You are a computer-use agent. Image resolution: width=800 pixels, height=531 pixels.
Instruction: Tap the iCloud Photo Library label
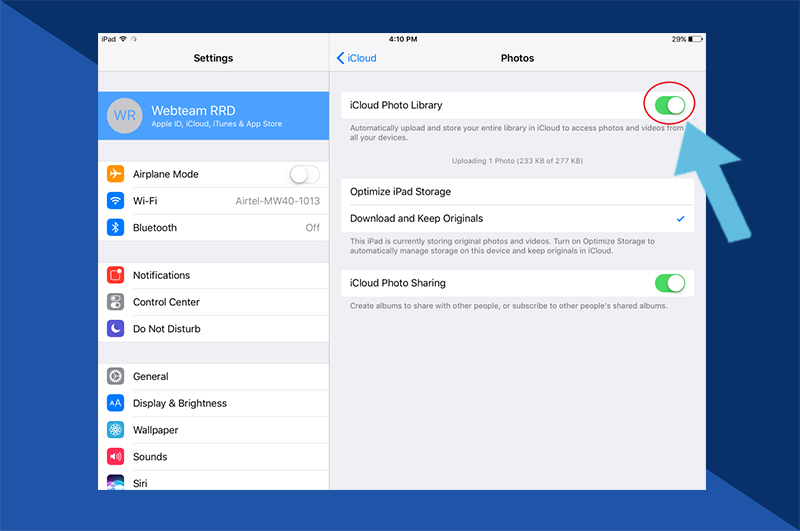click(396, 105)
